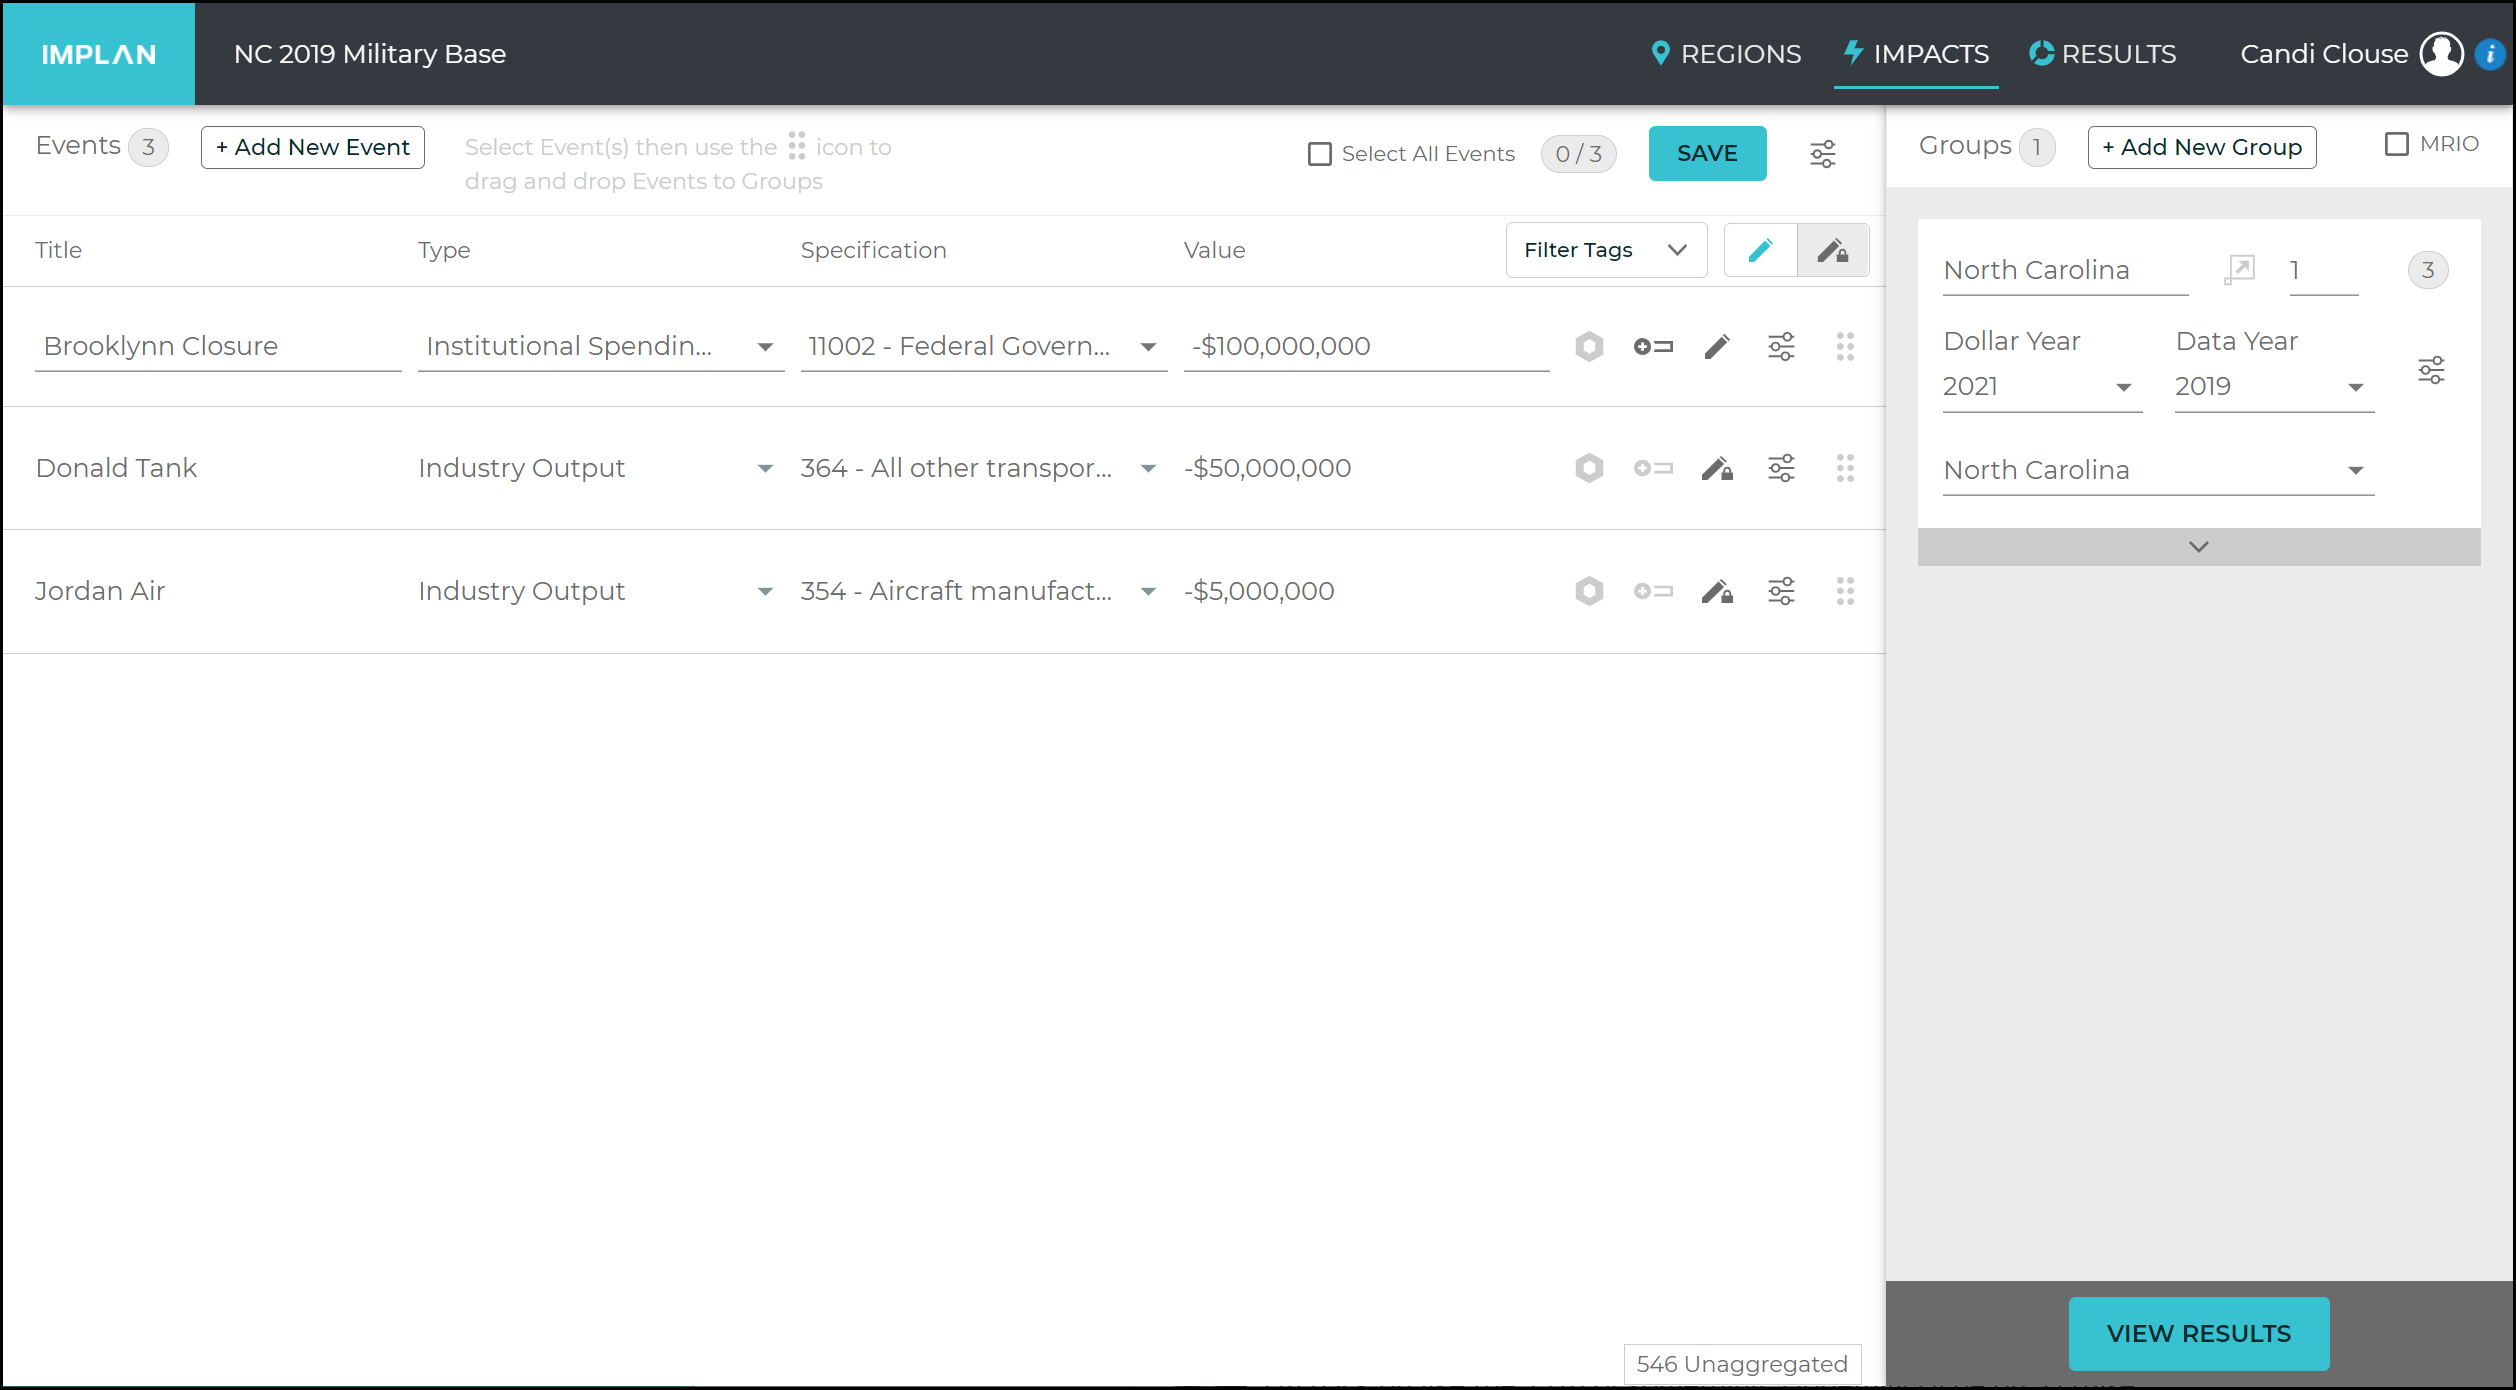This screenshot has width=2516, height=1390.
Task: Open North Carolina group advanced settings icon
Action: pyautogui.click(x=2431, y=370)
